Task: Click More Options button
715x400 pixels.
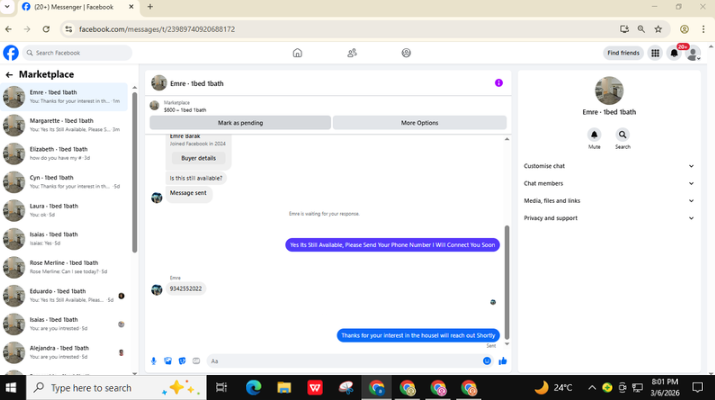Action: tap(420, 123)
